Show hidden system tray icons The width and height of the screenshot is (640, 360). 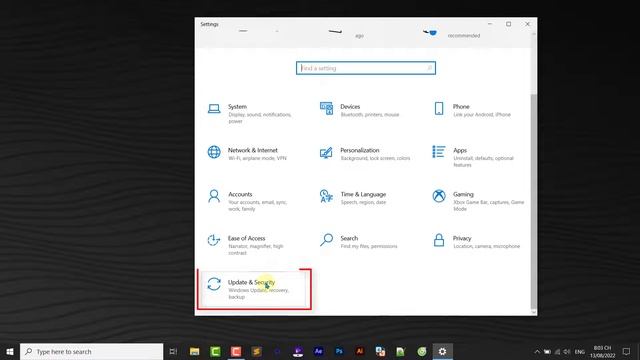(537, 352)
